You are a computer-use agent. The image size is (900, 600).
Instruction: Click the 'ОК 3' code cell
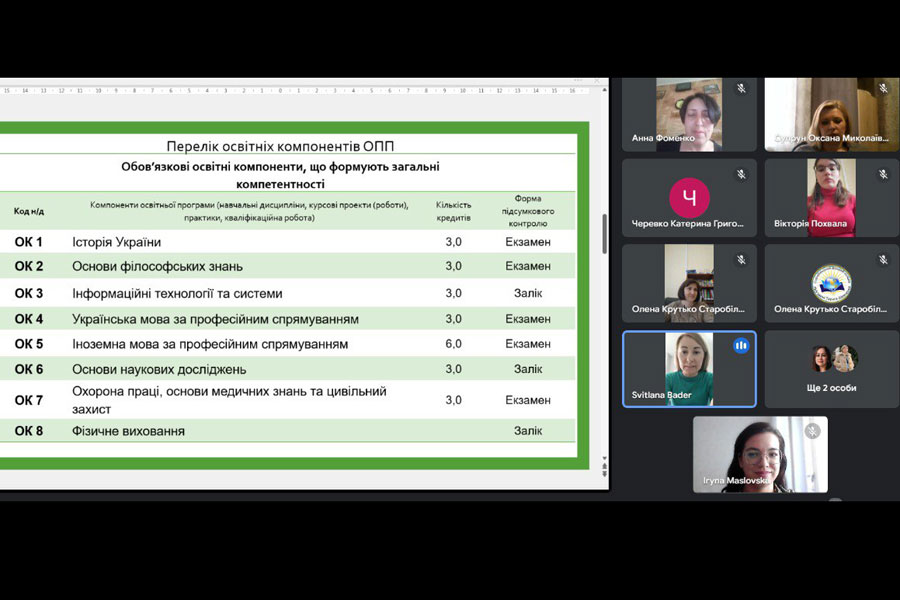(x=29, y=293)
